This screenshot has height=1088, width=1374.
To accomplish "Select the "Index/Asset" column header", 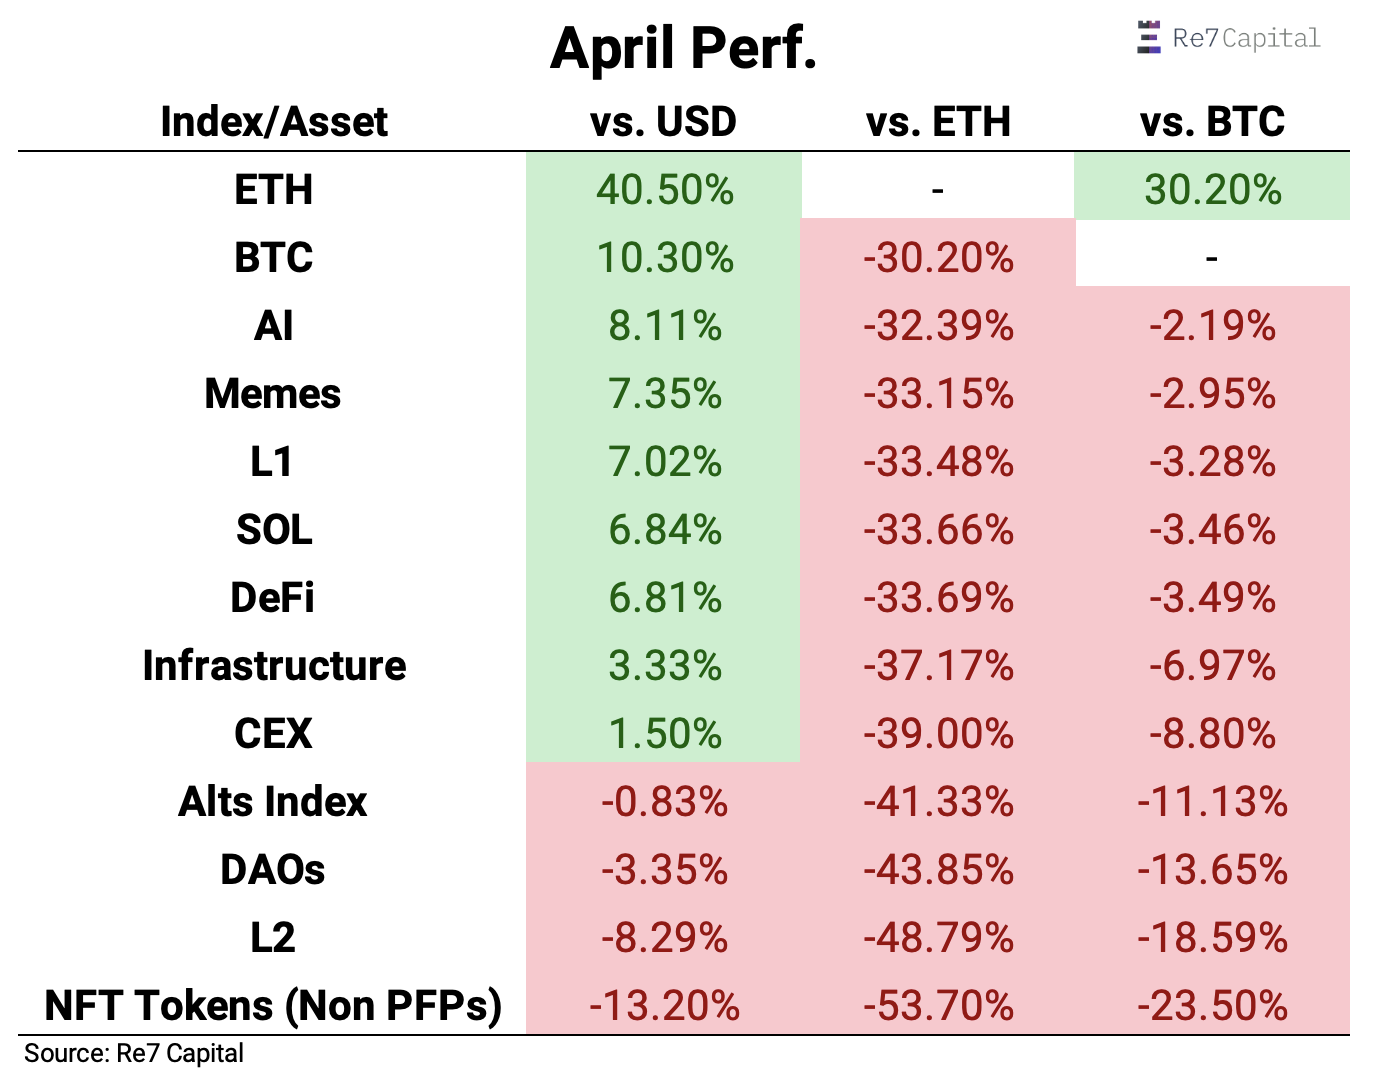I will point(274,122).
